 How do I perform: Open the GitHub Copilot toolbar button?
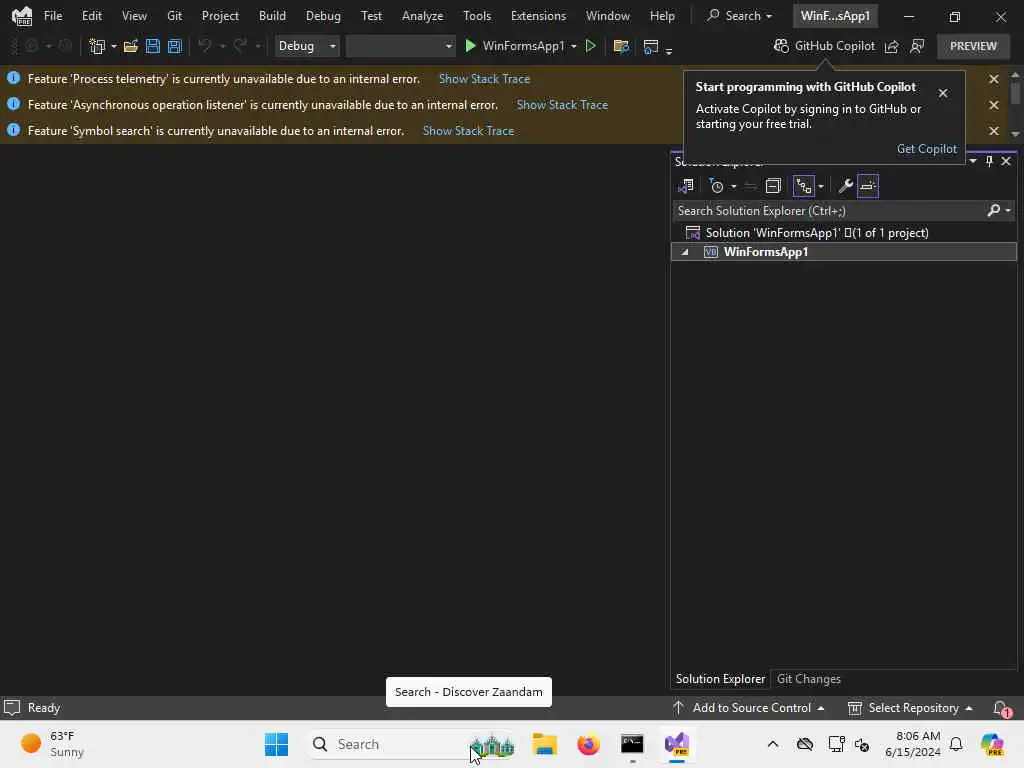pos(824,46)
